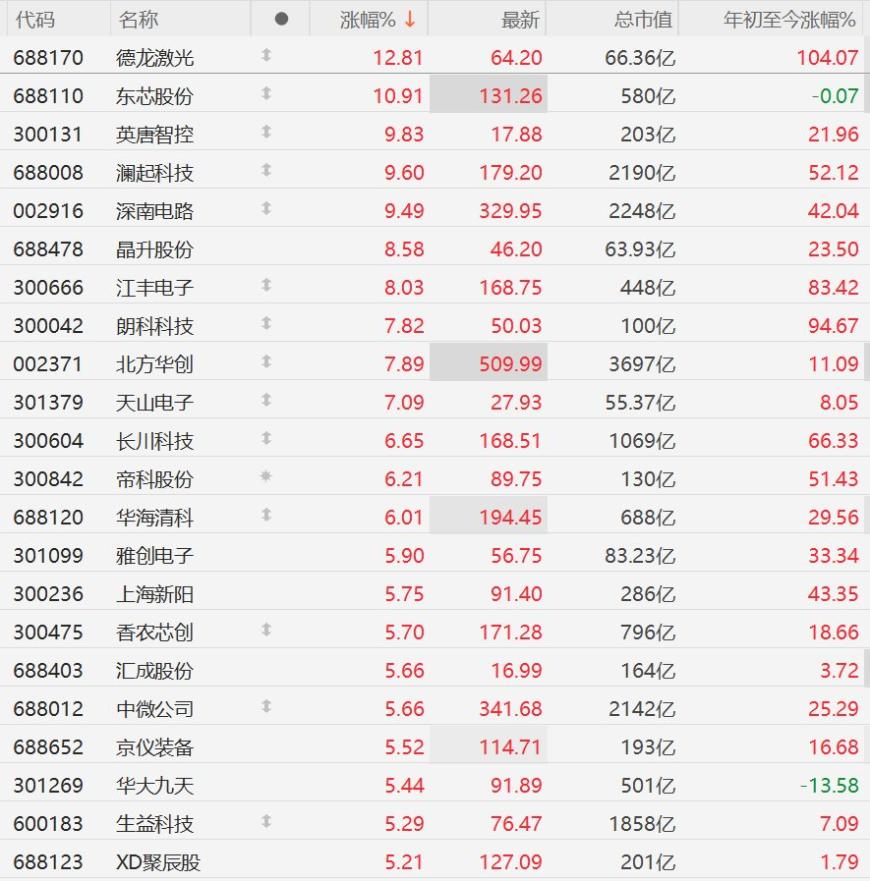
Task: Select the 上海新阳 row
Action: point(154,593)
